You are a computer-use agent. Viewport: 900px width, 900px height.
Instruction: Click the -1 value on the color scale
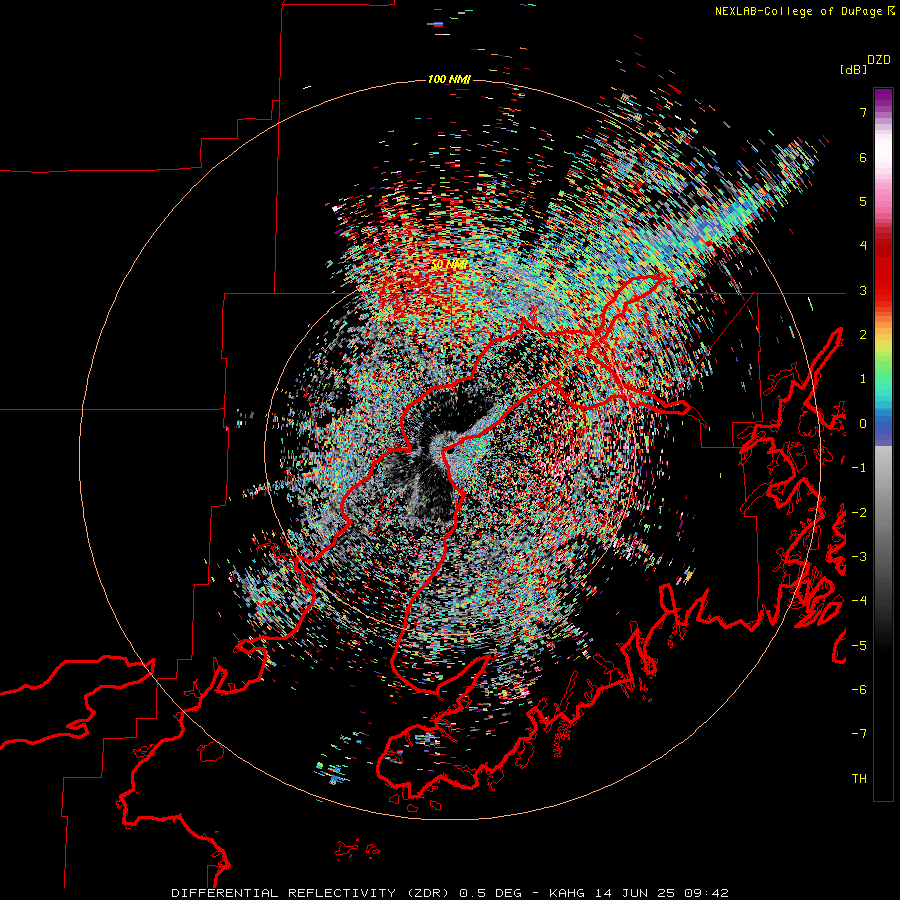click(859, 468)
